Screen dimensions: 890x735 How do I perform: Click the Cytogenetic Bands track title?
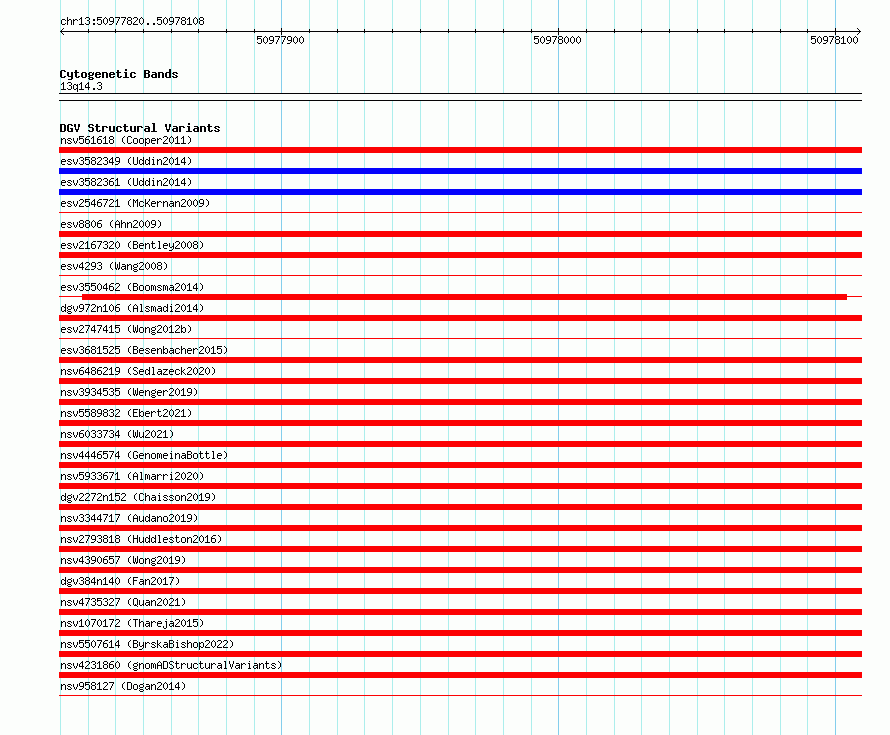point(119,74)
